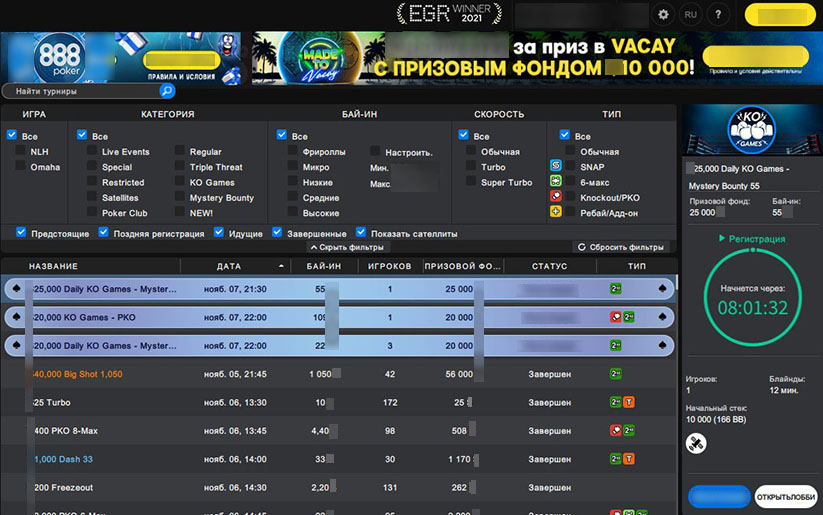Click the Knockout/PKO type icon
The height and width of the screenshot is (515, 823).
(x=555, y=196)
